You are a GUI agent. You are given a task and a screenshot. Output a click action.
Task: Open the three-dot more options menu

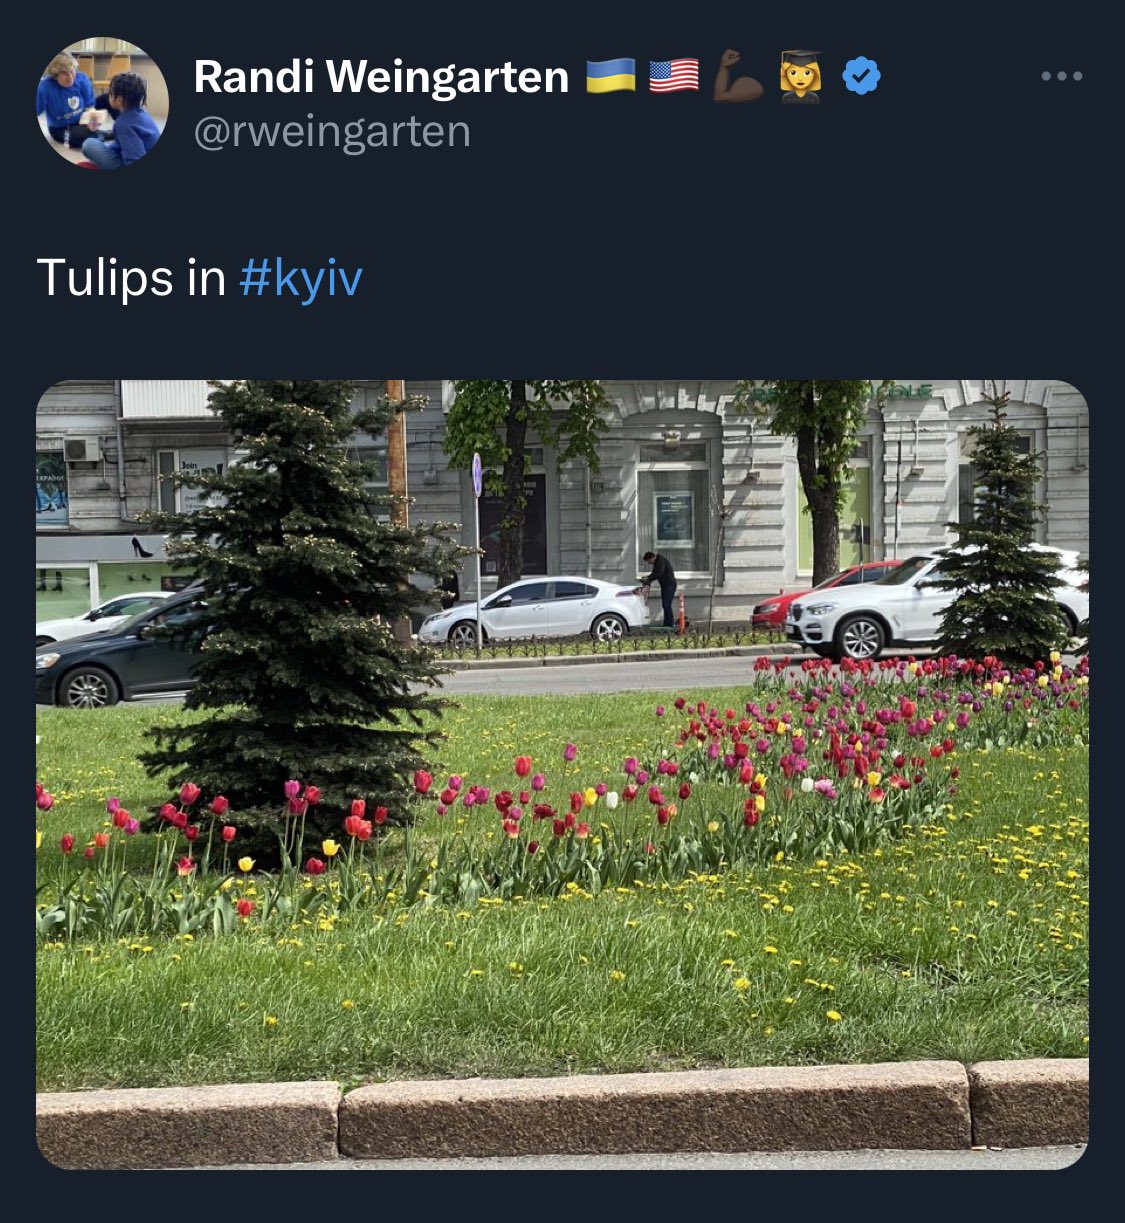(x=1061, y=76)
